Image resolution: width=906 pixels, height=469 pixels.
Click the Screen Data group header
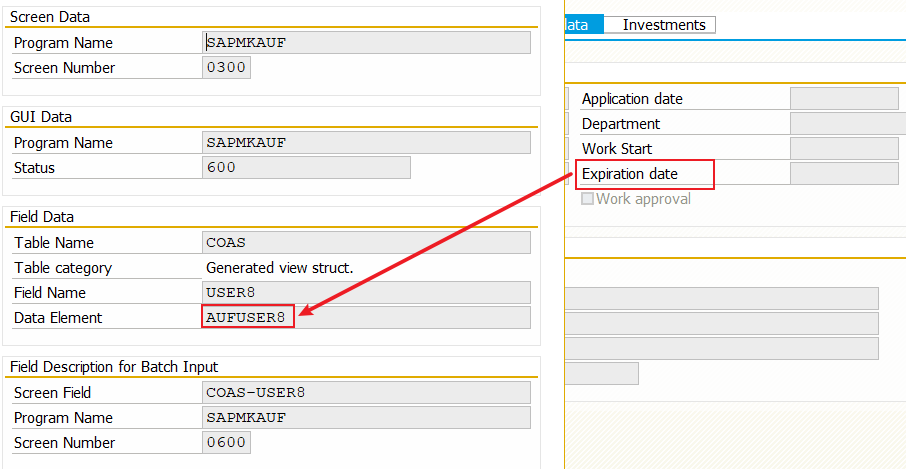pyautogui.click(x=50, y=17)
